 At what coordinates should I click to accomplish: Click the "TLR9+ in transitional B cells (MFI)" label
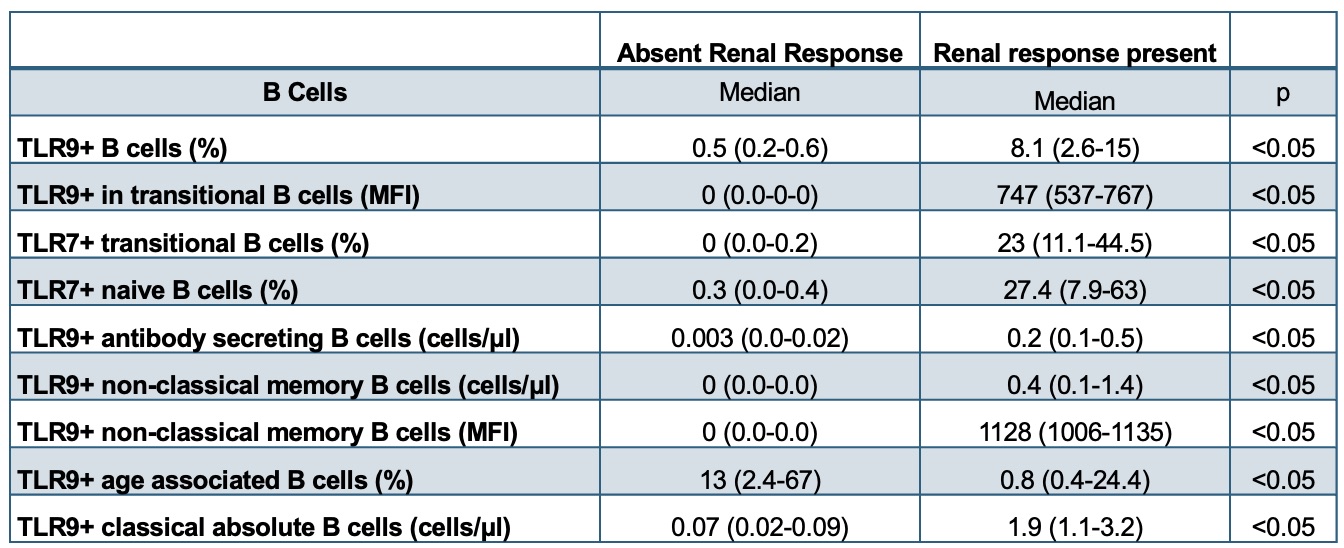(216, 196)
